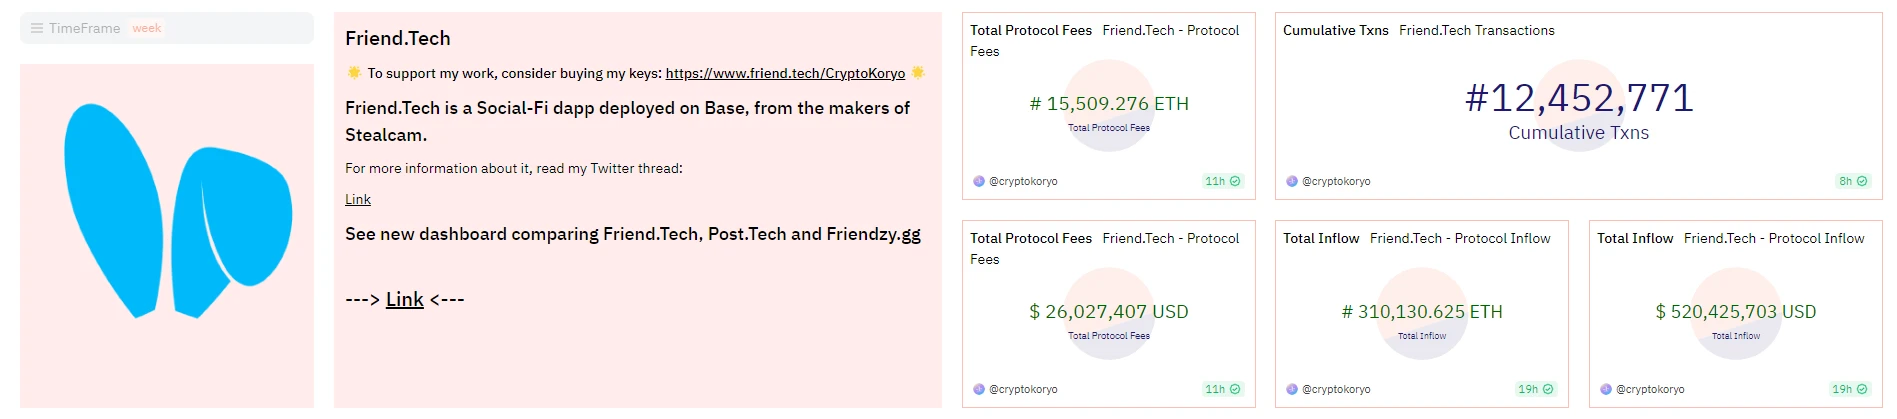
Task: Follow the large 'Link' between the arrows
Action: (x=405, y=299)
